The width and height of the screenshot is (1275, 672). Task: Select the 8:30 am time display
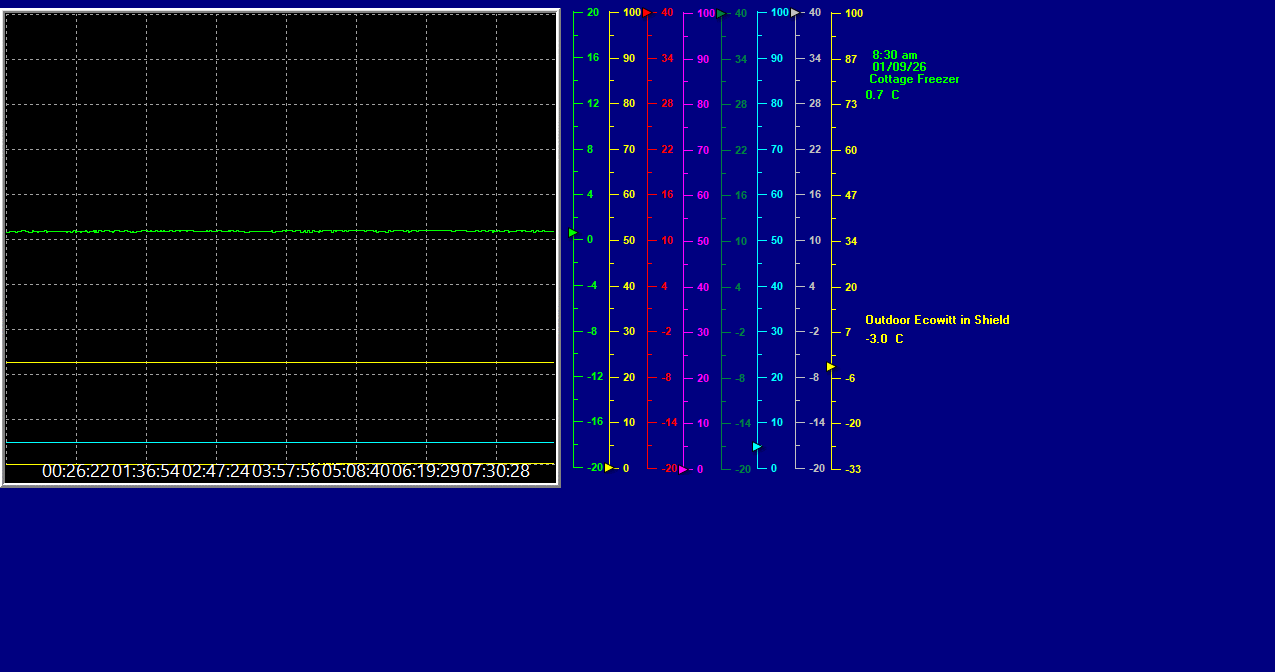[x=894, y=55]
